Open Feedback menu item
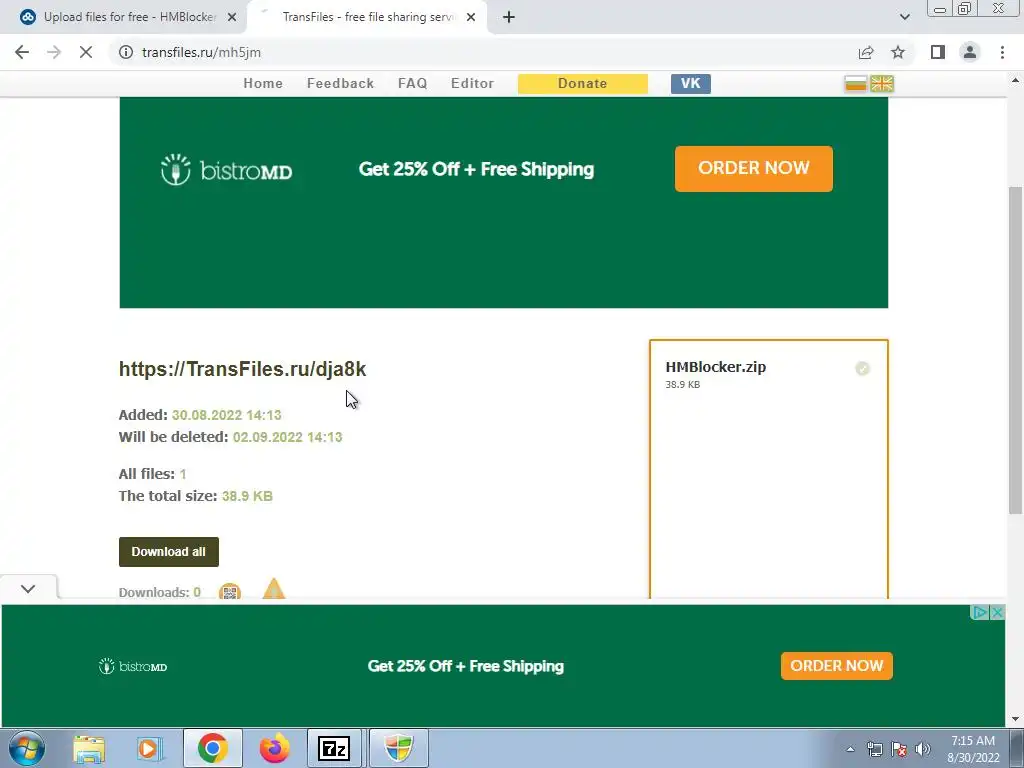Image resolution: width=1024 pixels, height=768 pixels. [x=340, y=84]
